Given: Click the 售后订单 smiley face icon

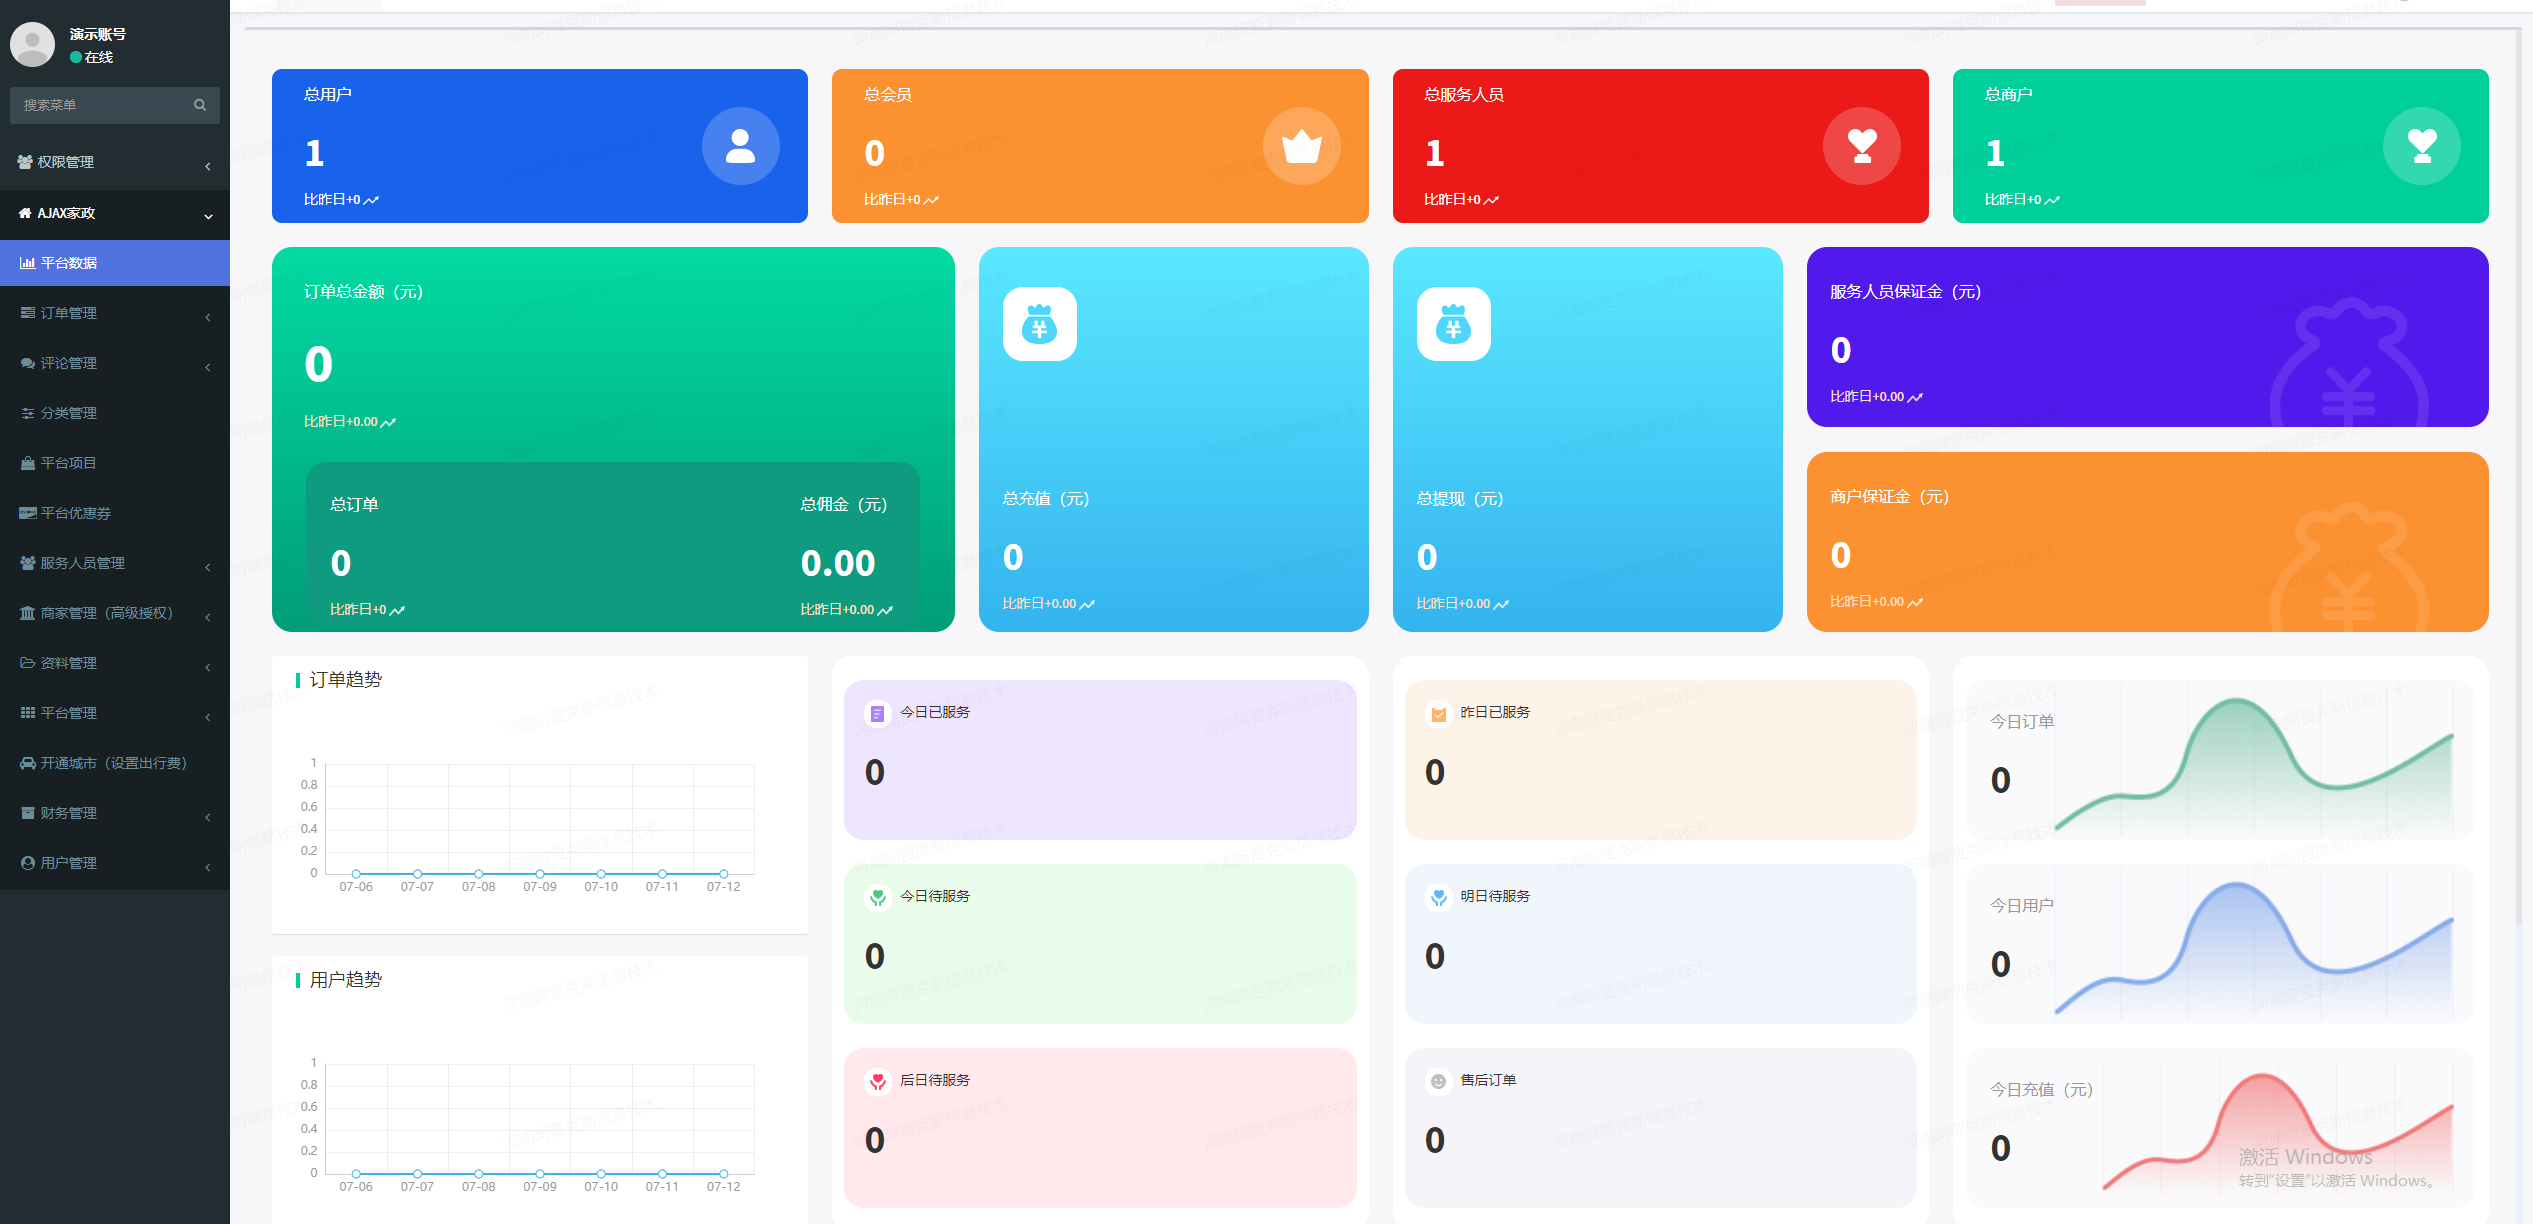Looking at the screenshot, I should pyautogui.click(x=1437, y=1081).
